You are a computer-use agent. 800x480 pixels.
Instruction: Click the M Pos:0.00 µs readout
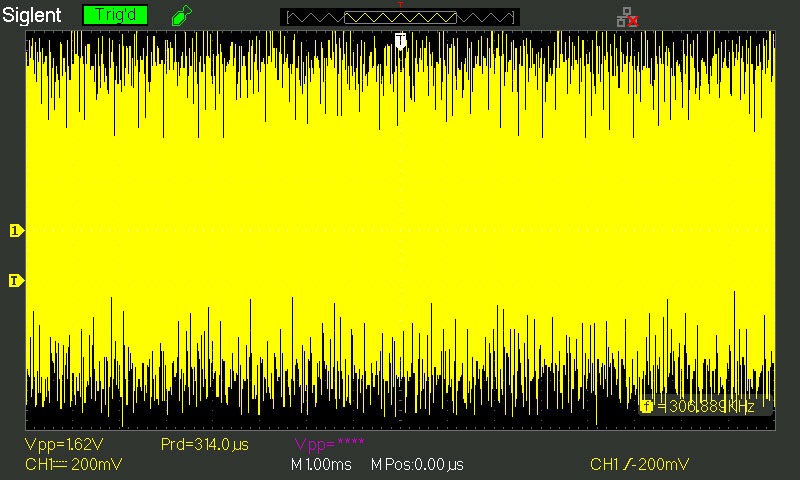pos(417,465)
